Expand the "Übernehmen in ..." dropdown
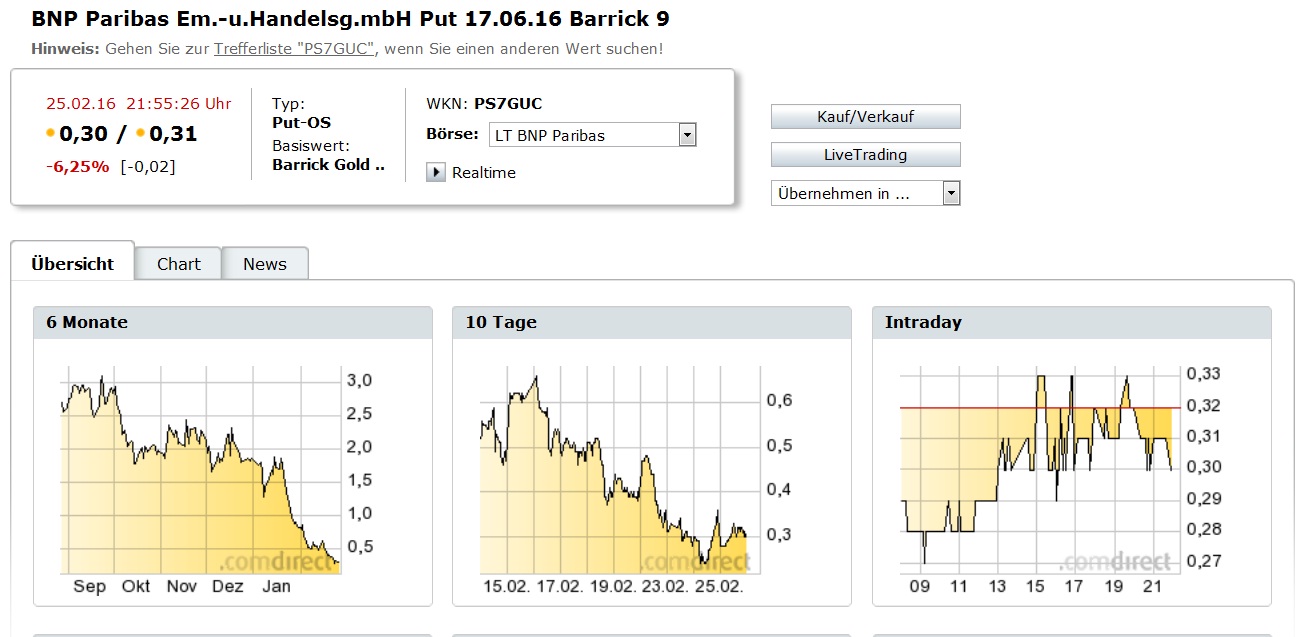Viewport: 1309px width, 637px height. click(951, 193)
